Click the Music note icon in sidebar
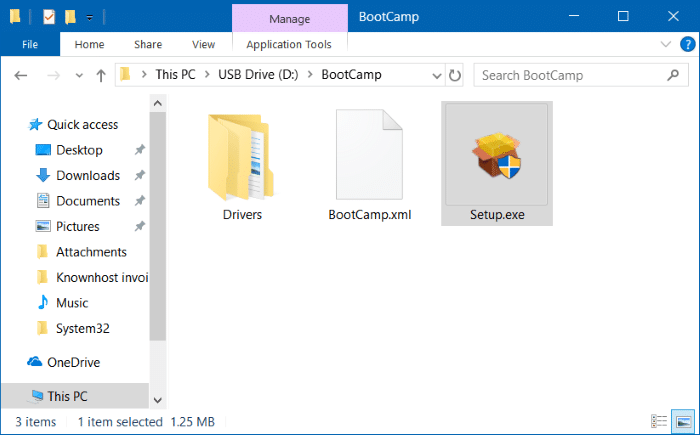 (x=43, y=302)
